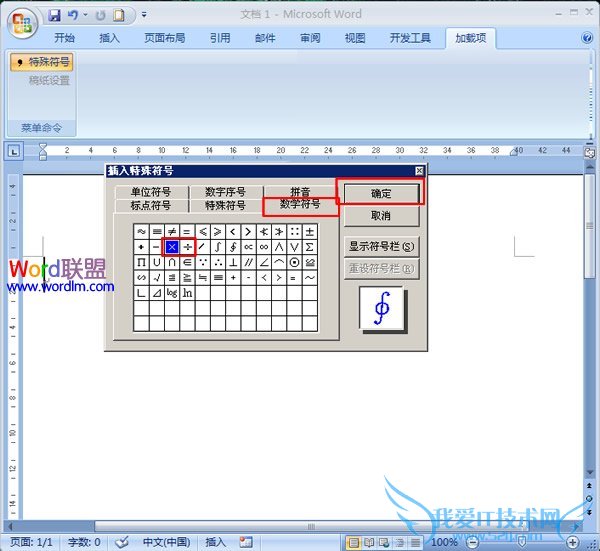Choose the plus-minus ± symbol
This screenshot has width=600, height=551.
tap(310, 231)
